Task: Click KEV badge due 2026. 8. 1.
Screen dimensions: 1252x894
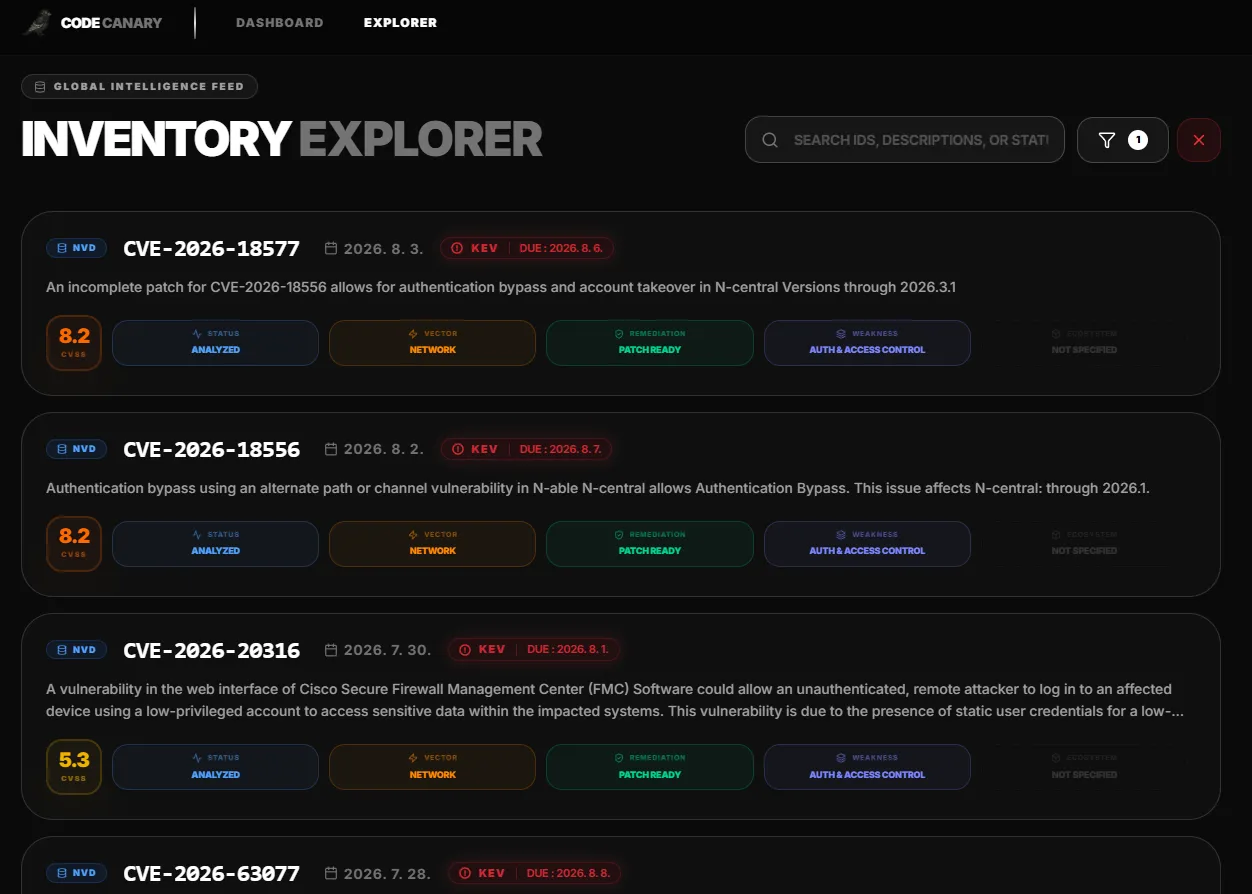Action: tap(534, 650)
